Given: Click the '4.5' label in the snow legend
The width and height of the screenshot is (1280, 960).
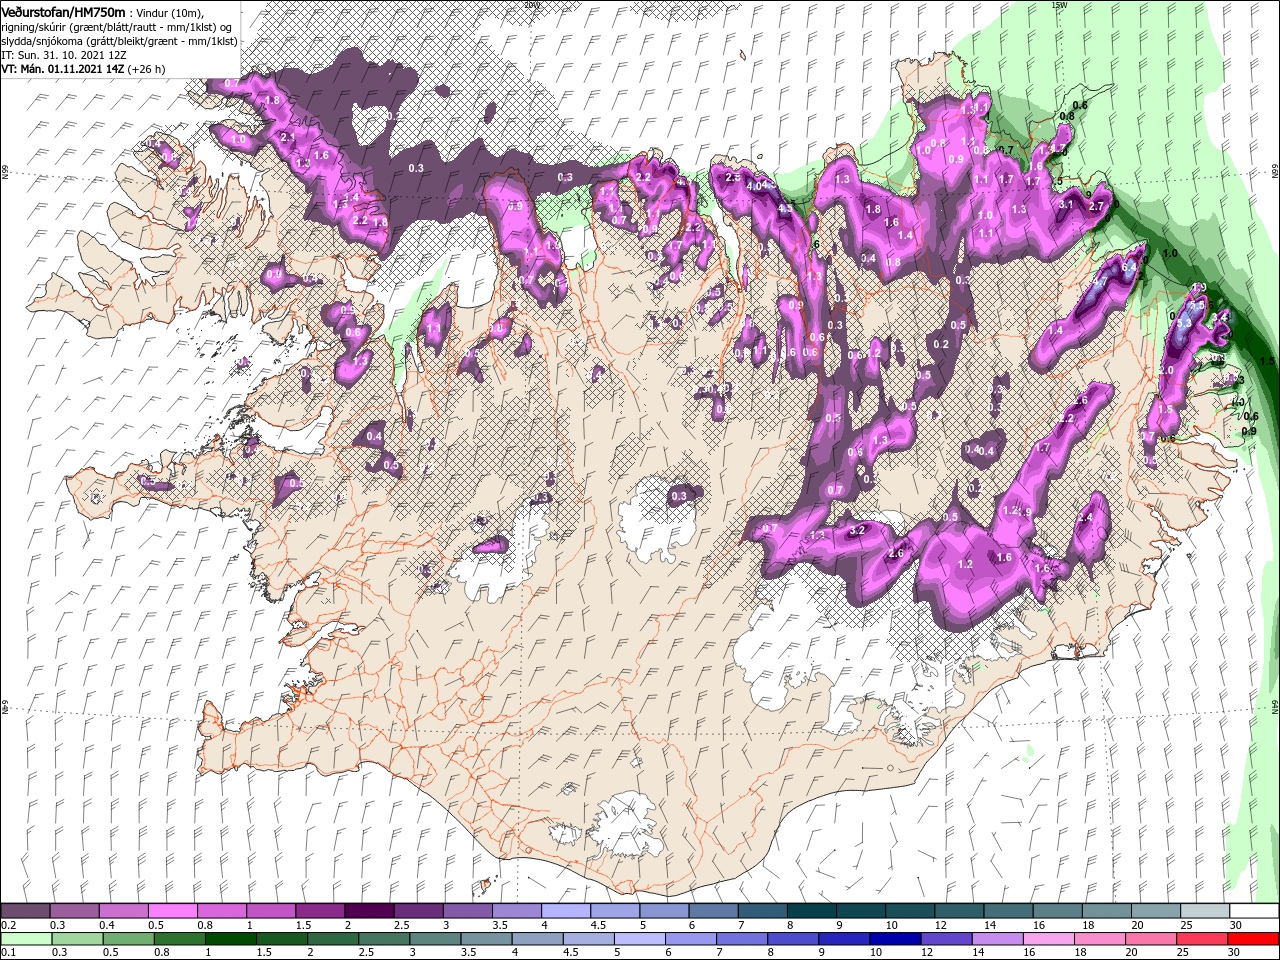Looking at the screenshot, I should [598, 925].
